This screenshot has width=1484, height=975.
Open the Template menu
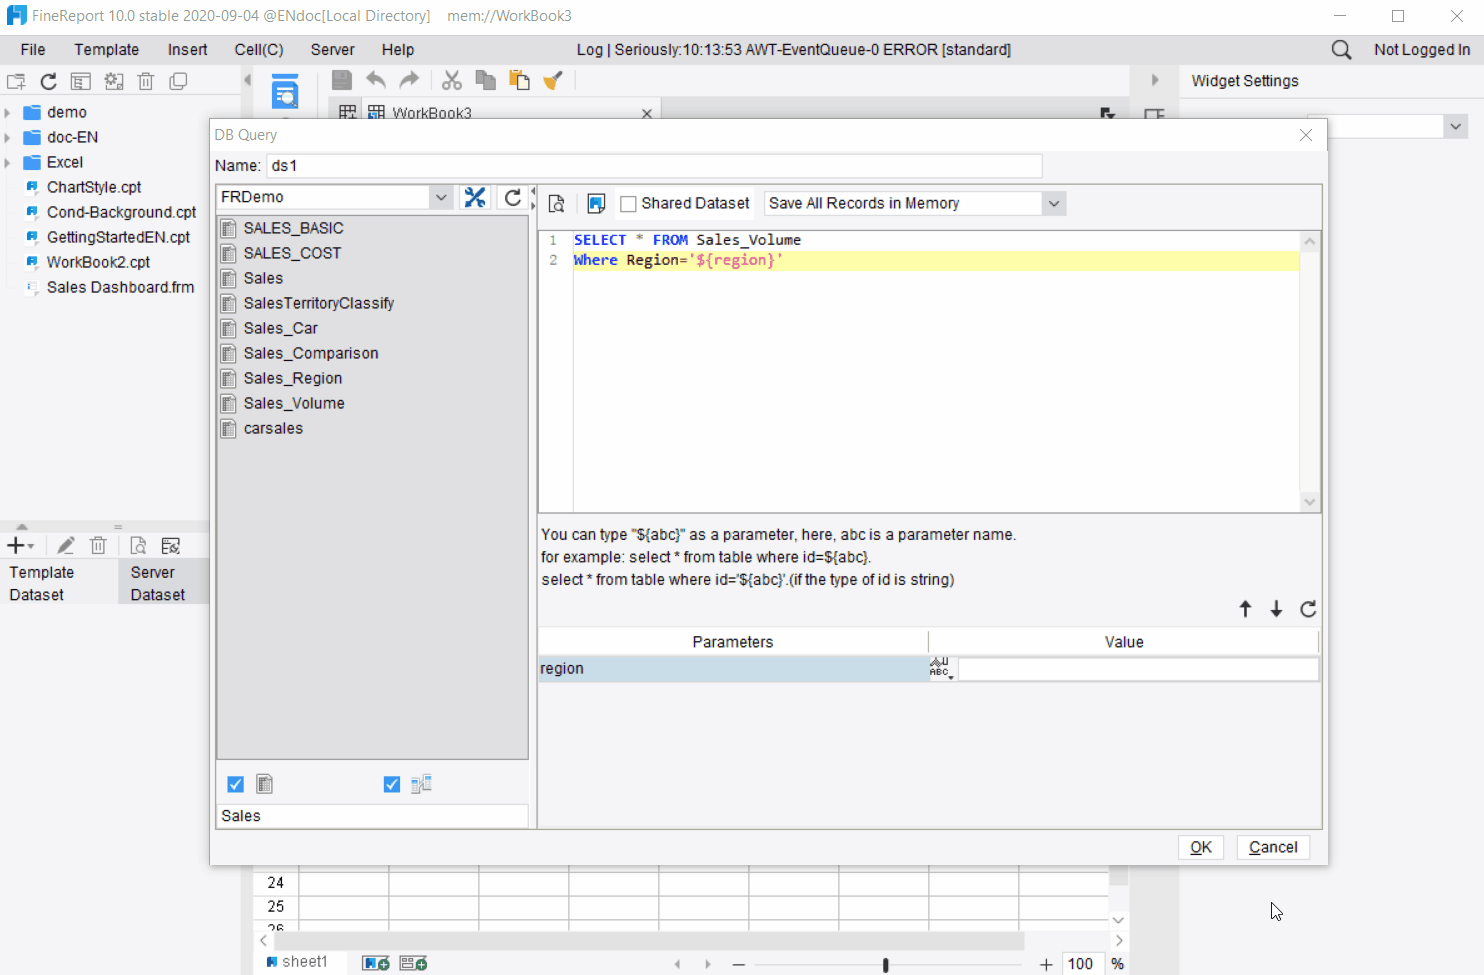pyautogui.click(x=106, y=49)
